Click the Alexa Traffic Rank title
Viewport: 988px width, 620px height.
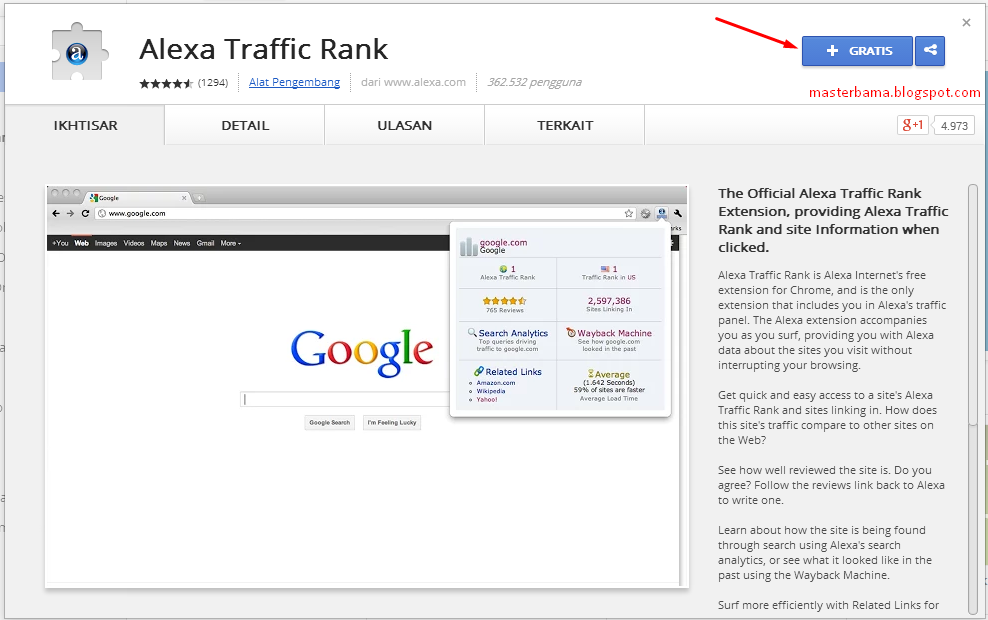pyautogui.click(x=263, y=49)
